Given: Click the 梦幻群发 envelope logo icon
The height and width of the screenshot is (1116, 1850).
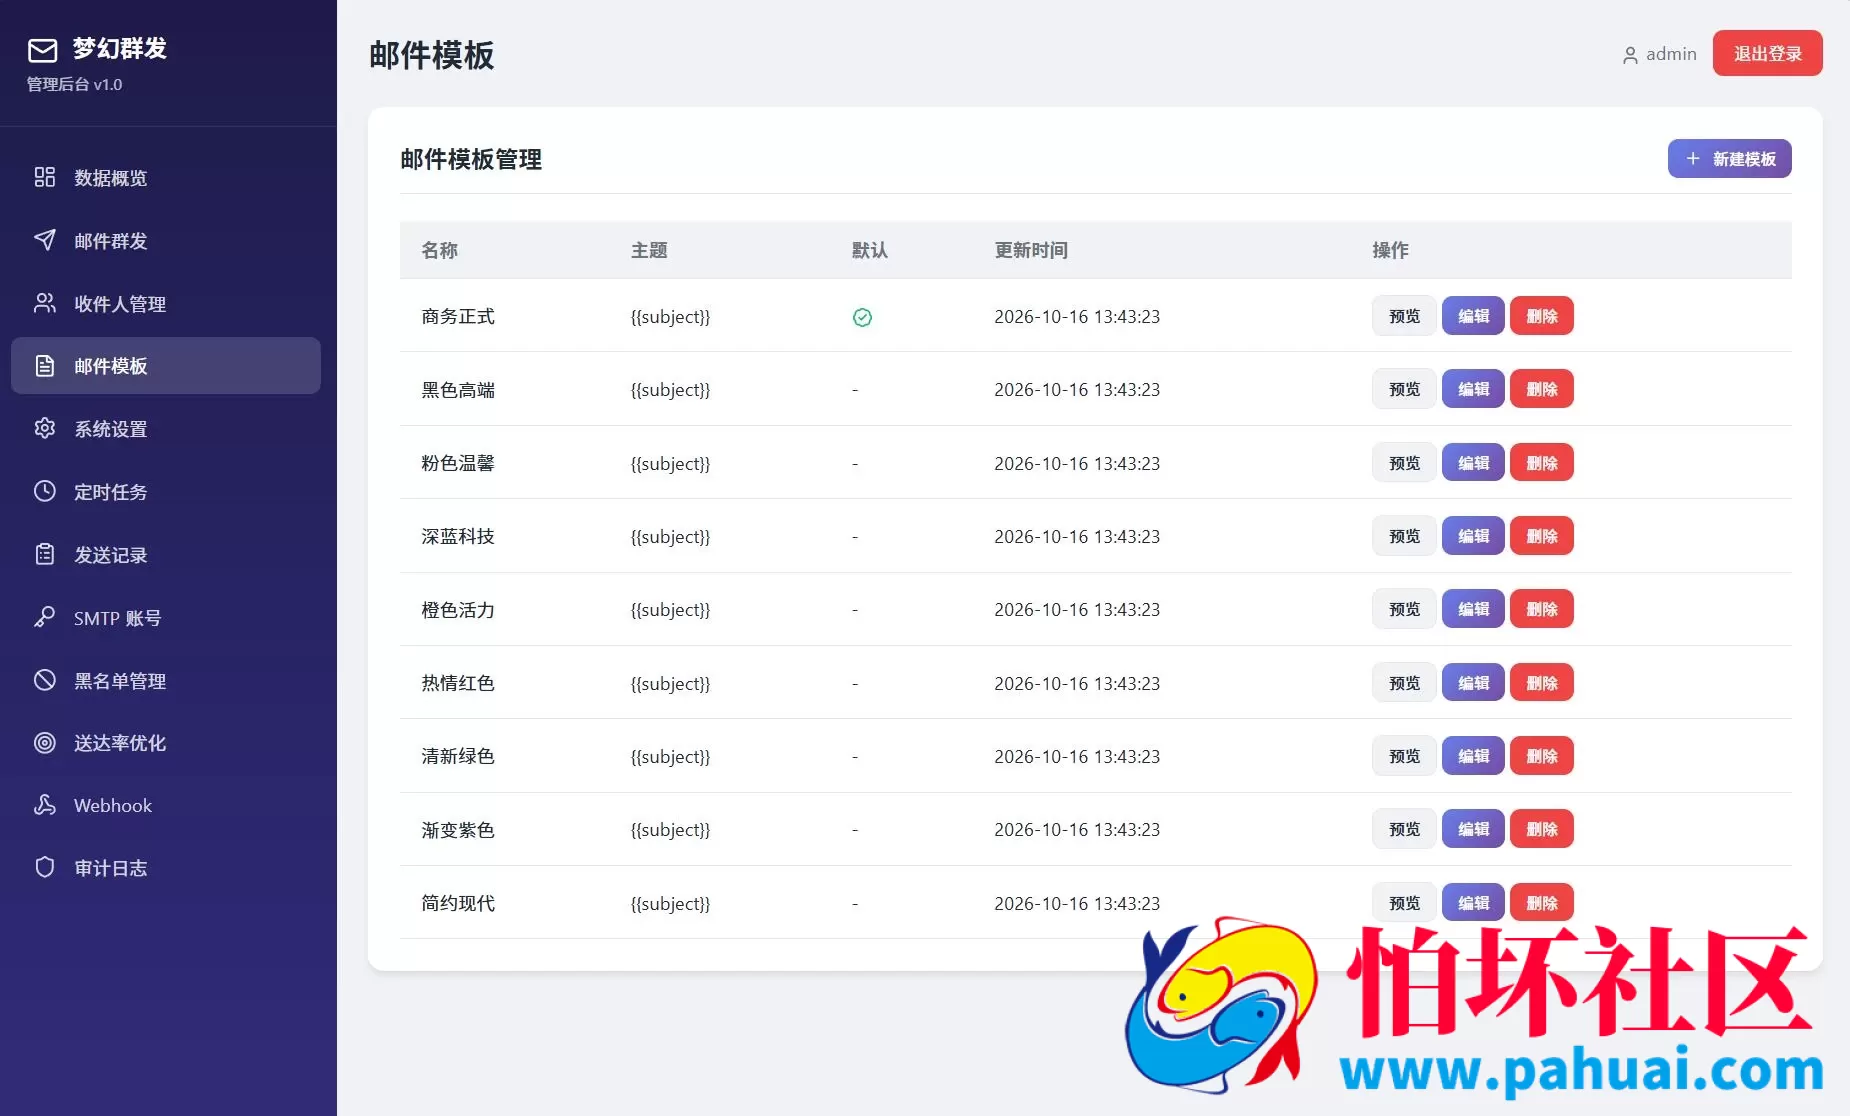Looking at the screenshot, I should click(x=42, y=50).
